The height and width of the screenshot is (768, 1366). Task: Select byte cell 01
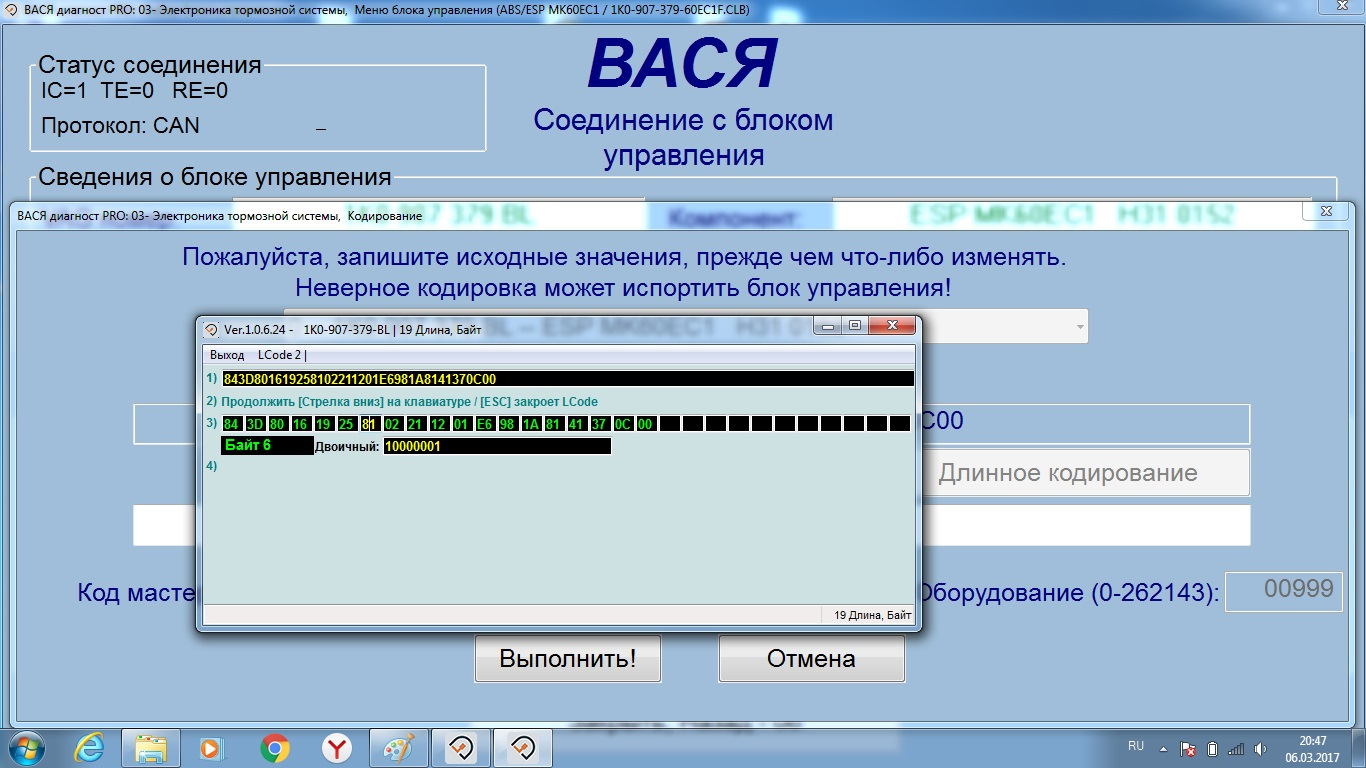coord(462,424)
